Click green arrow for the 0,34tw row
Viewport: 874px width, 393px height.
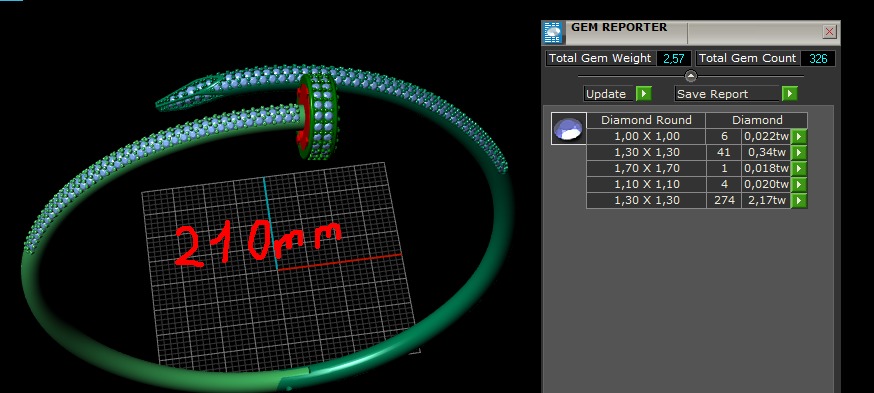pos(799,152)
